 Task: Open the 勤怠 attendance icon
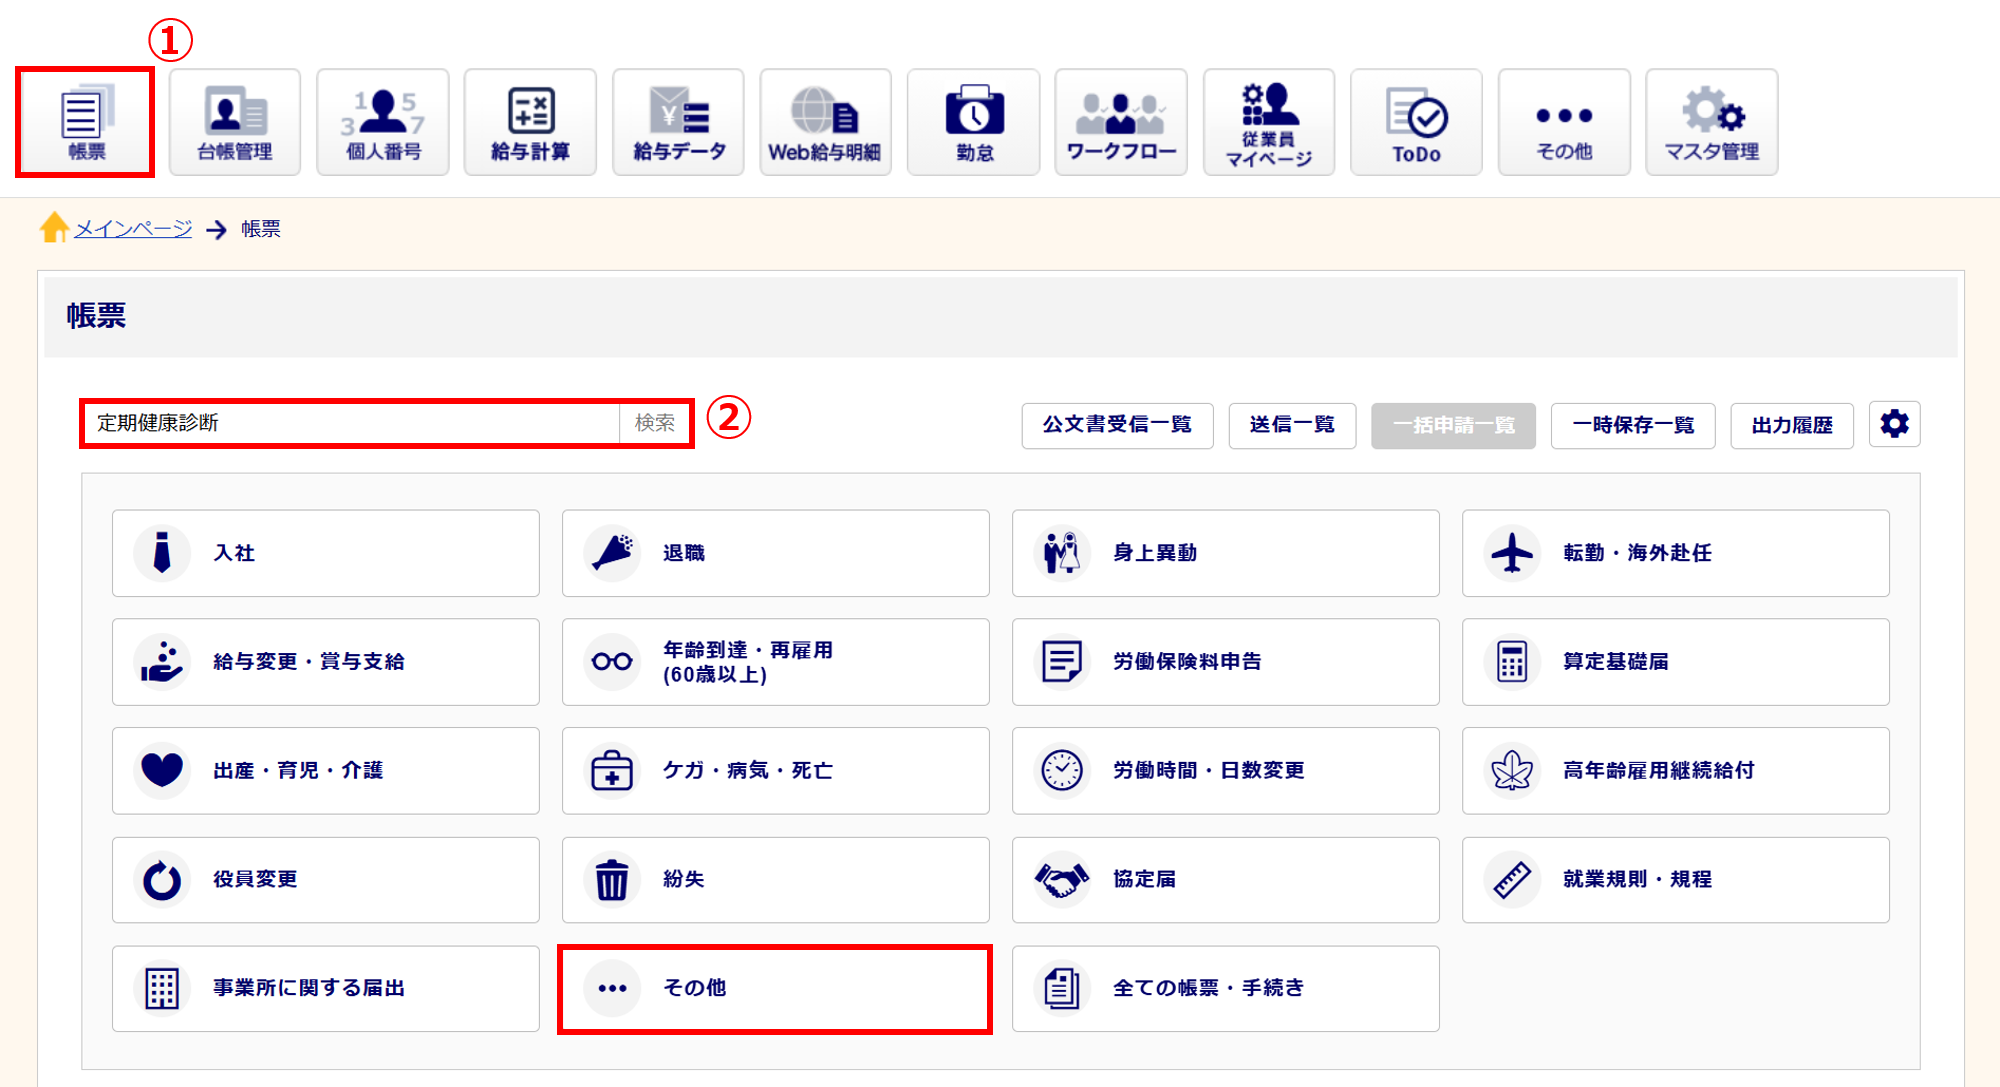973,122
